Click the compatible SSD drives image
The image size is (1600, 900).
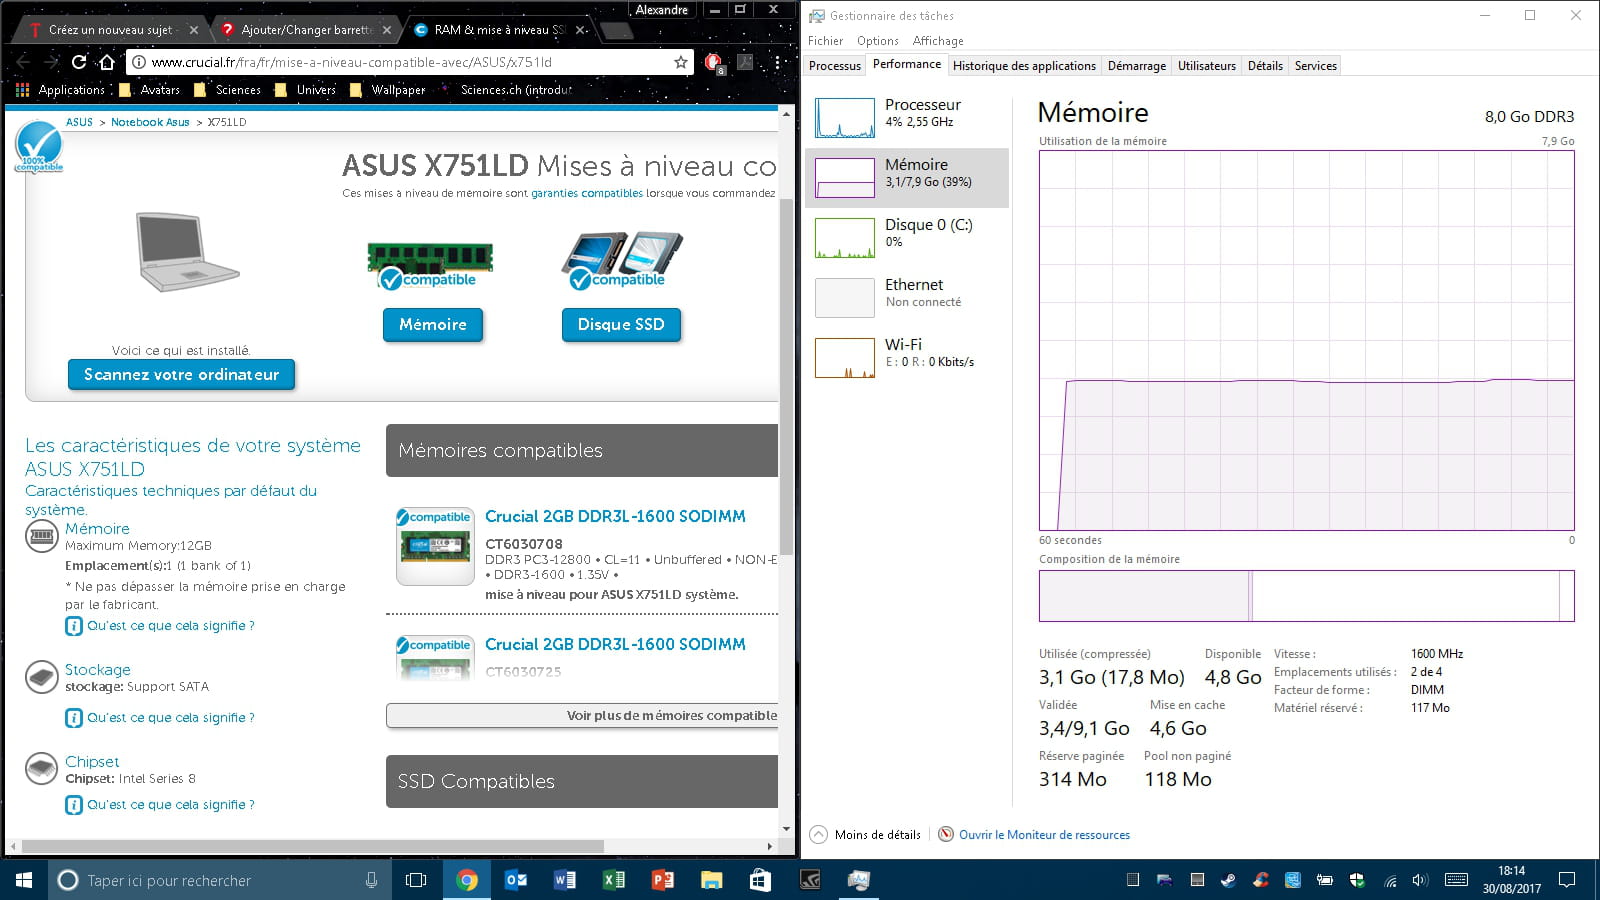[622, 260]
